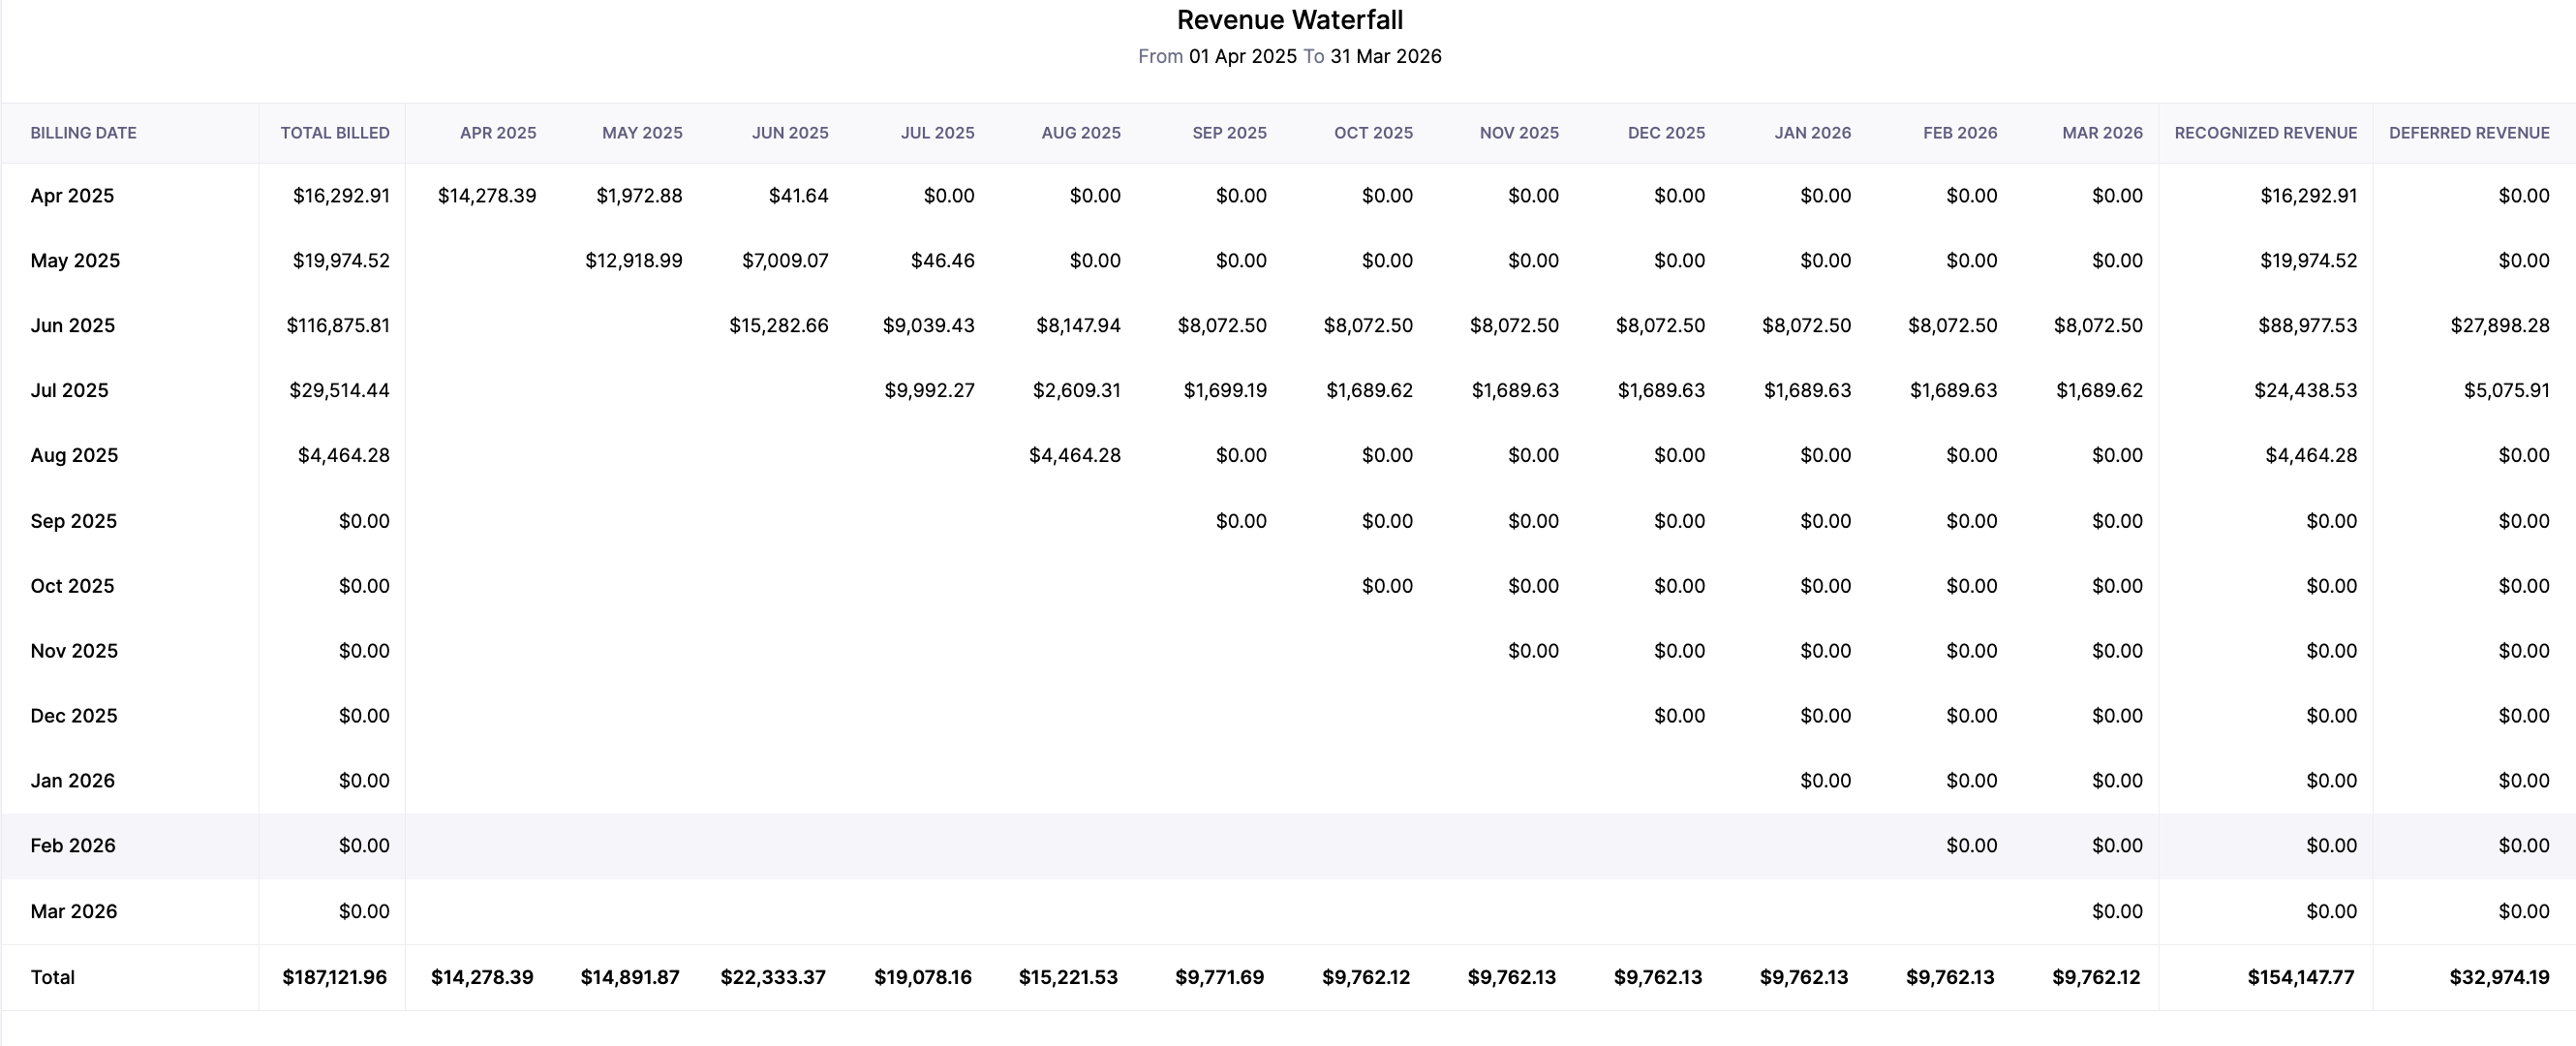Screen dimensions: 2576x1046
Task: Select the Jun 2025 billing date row
Action: tap(72, 326)
